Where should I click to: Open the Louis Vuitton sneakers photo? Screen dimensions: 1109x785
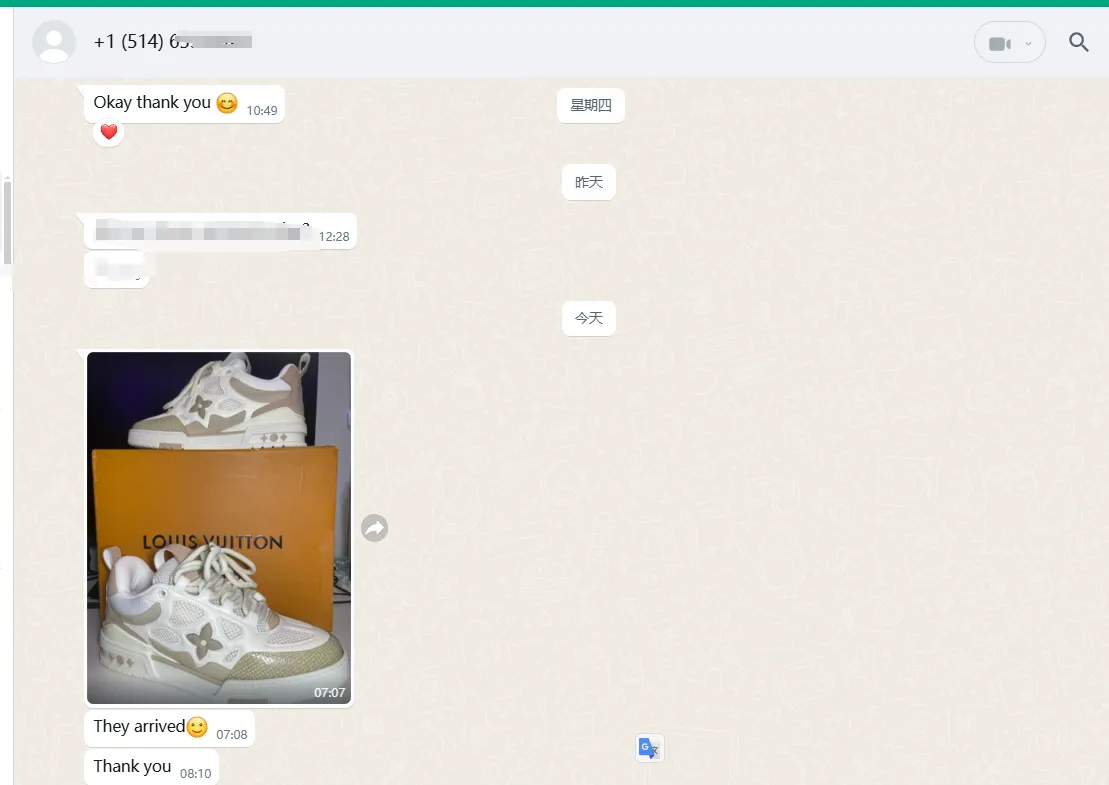[x=219, y=528]
